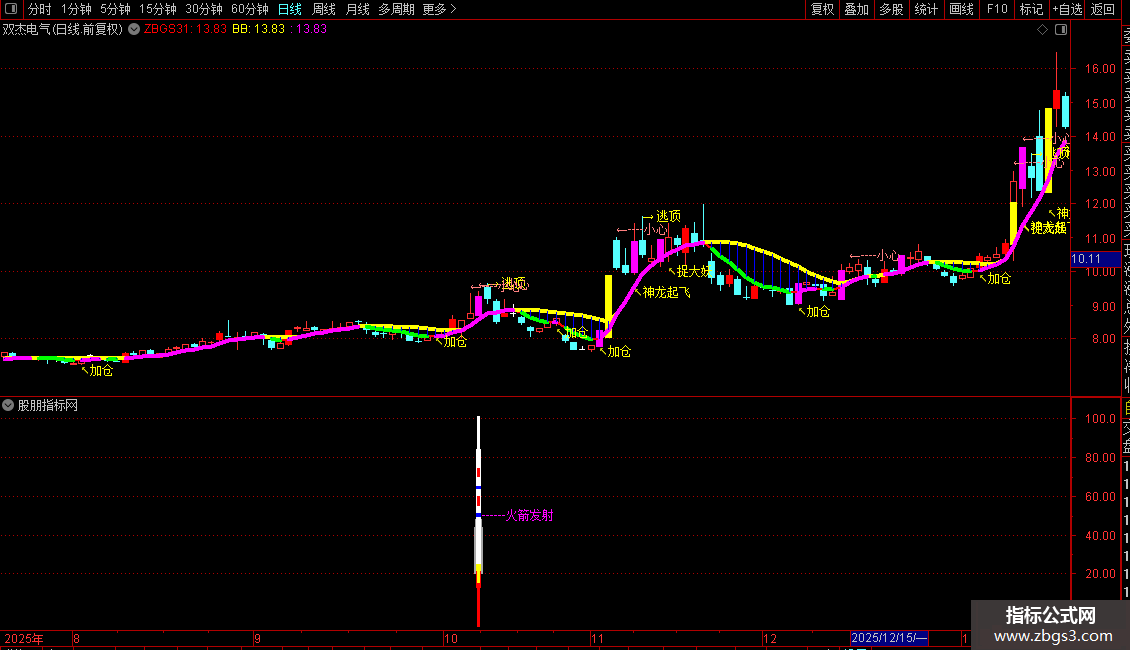Click the 火箭发射 signal label
1130x650 pixels.
(x=530, y=515)
